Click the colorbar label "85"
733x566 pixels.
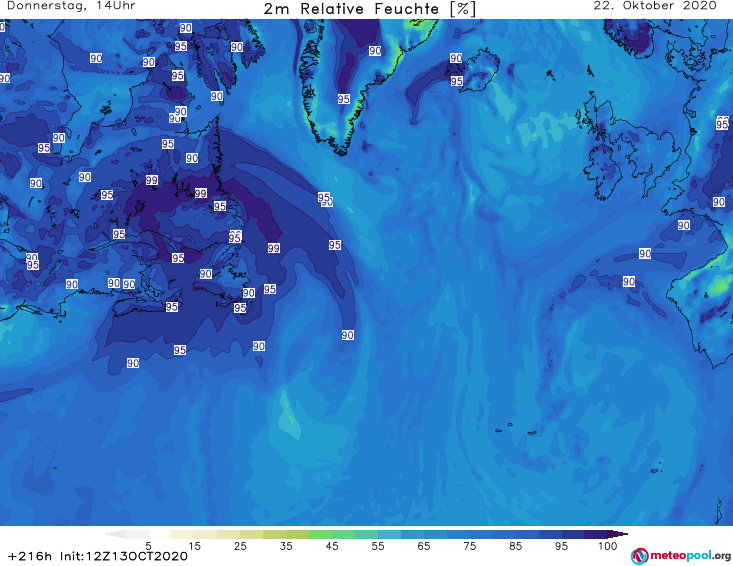pyautogui.click(x=515, y=546)
